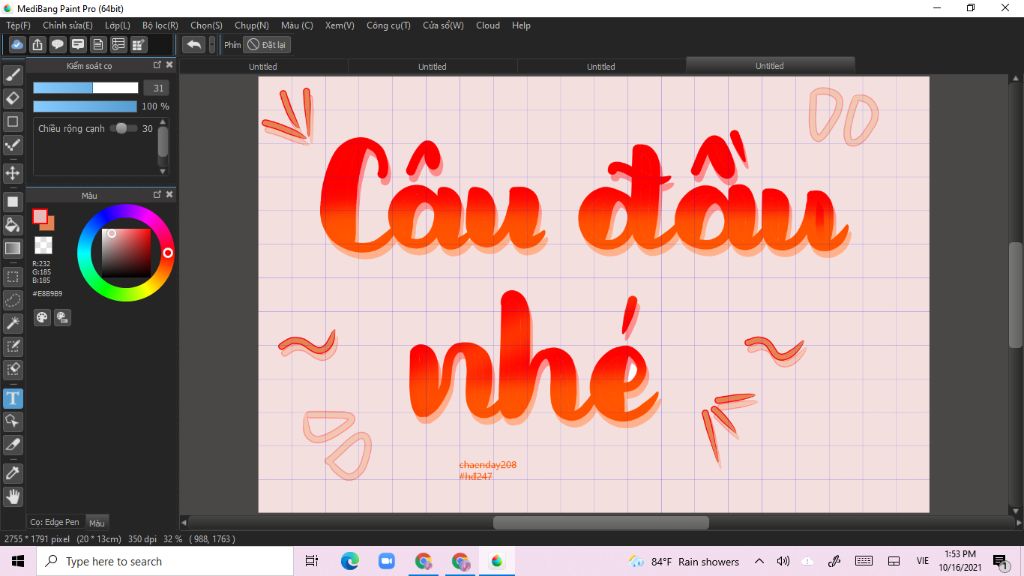Click the orange background color swatch
The width and height of the screenshot is (1024, 576).
coord(49,225)
